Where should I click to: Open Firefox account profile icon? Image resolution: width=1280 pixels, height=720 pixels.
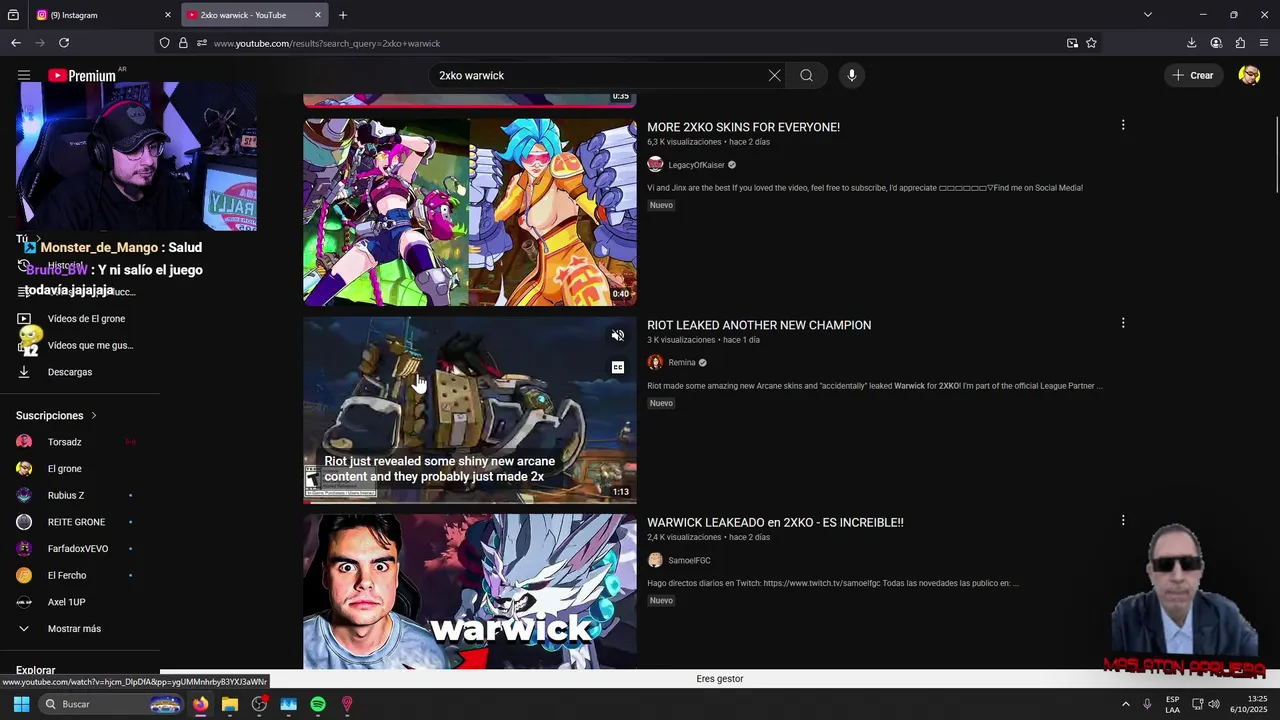coord(1216,43)
